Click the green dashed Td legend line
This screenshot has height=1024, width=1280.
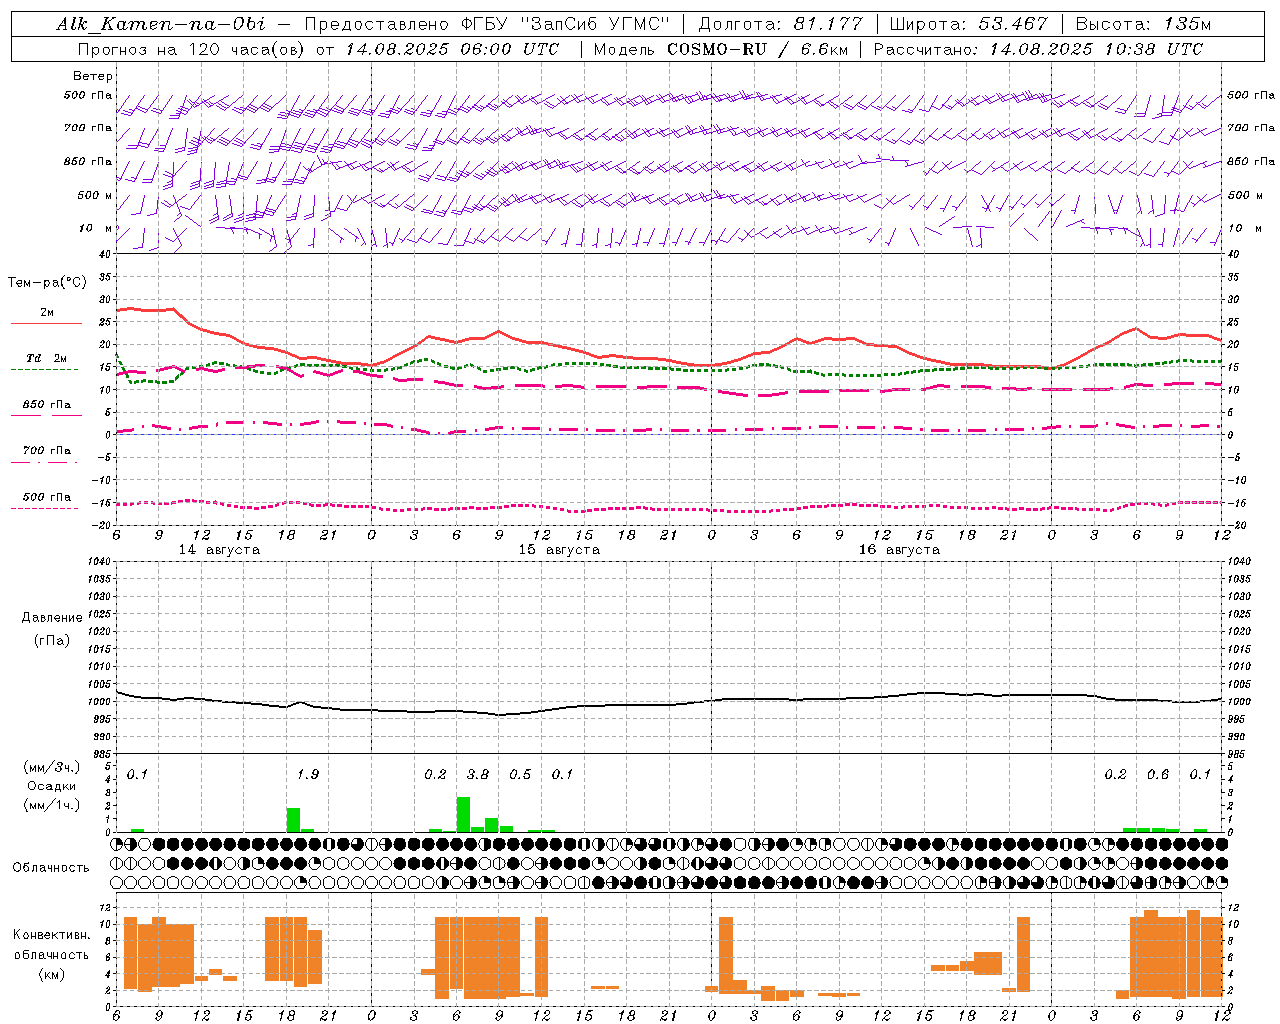pos(45,369)
